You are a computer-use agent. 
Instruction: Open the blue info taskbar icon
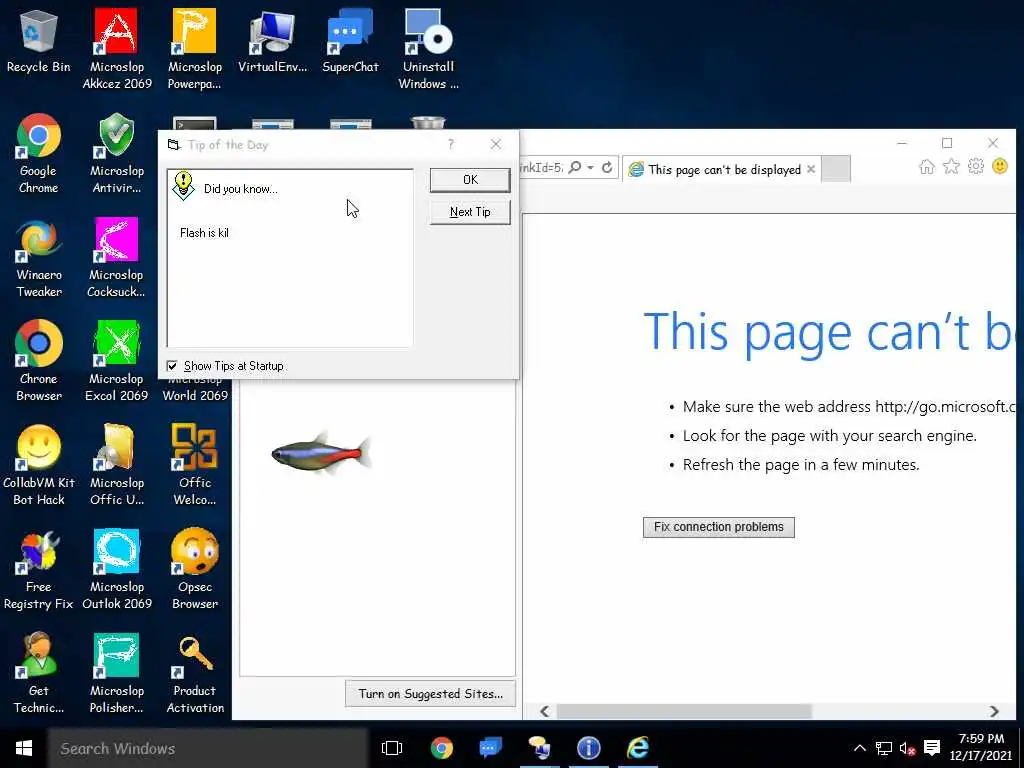point(588,748)
